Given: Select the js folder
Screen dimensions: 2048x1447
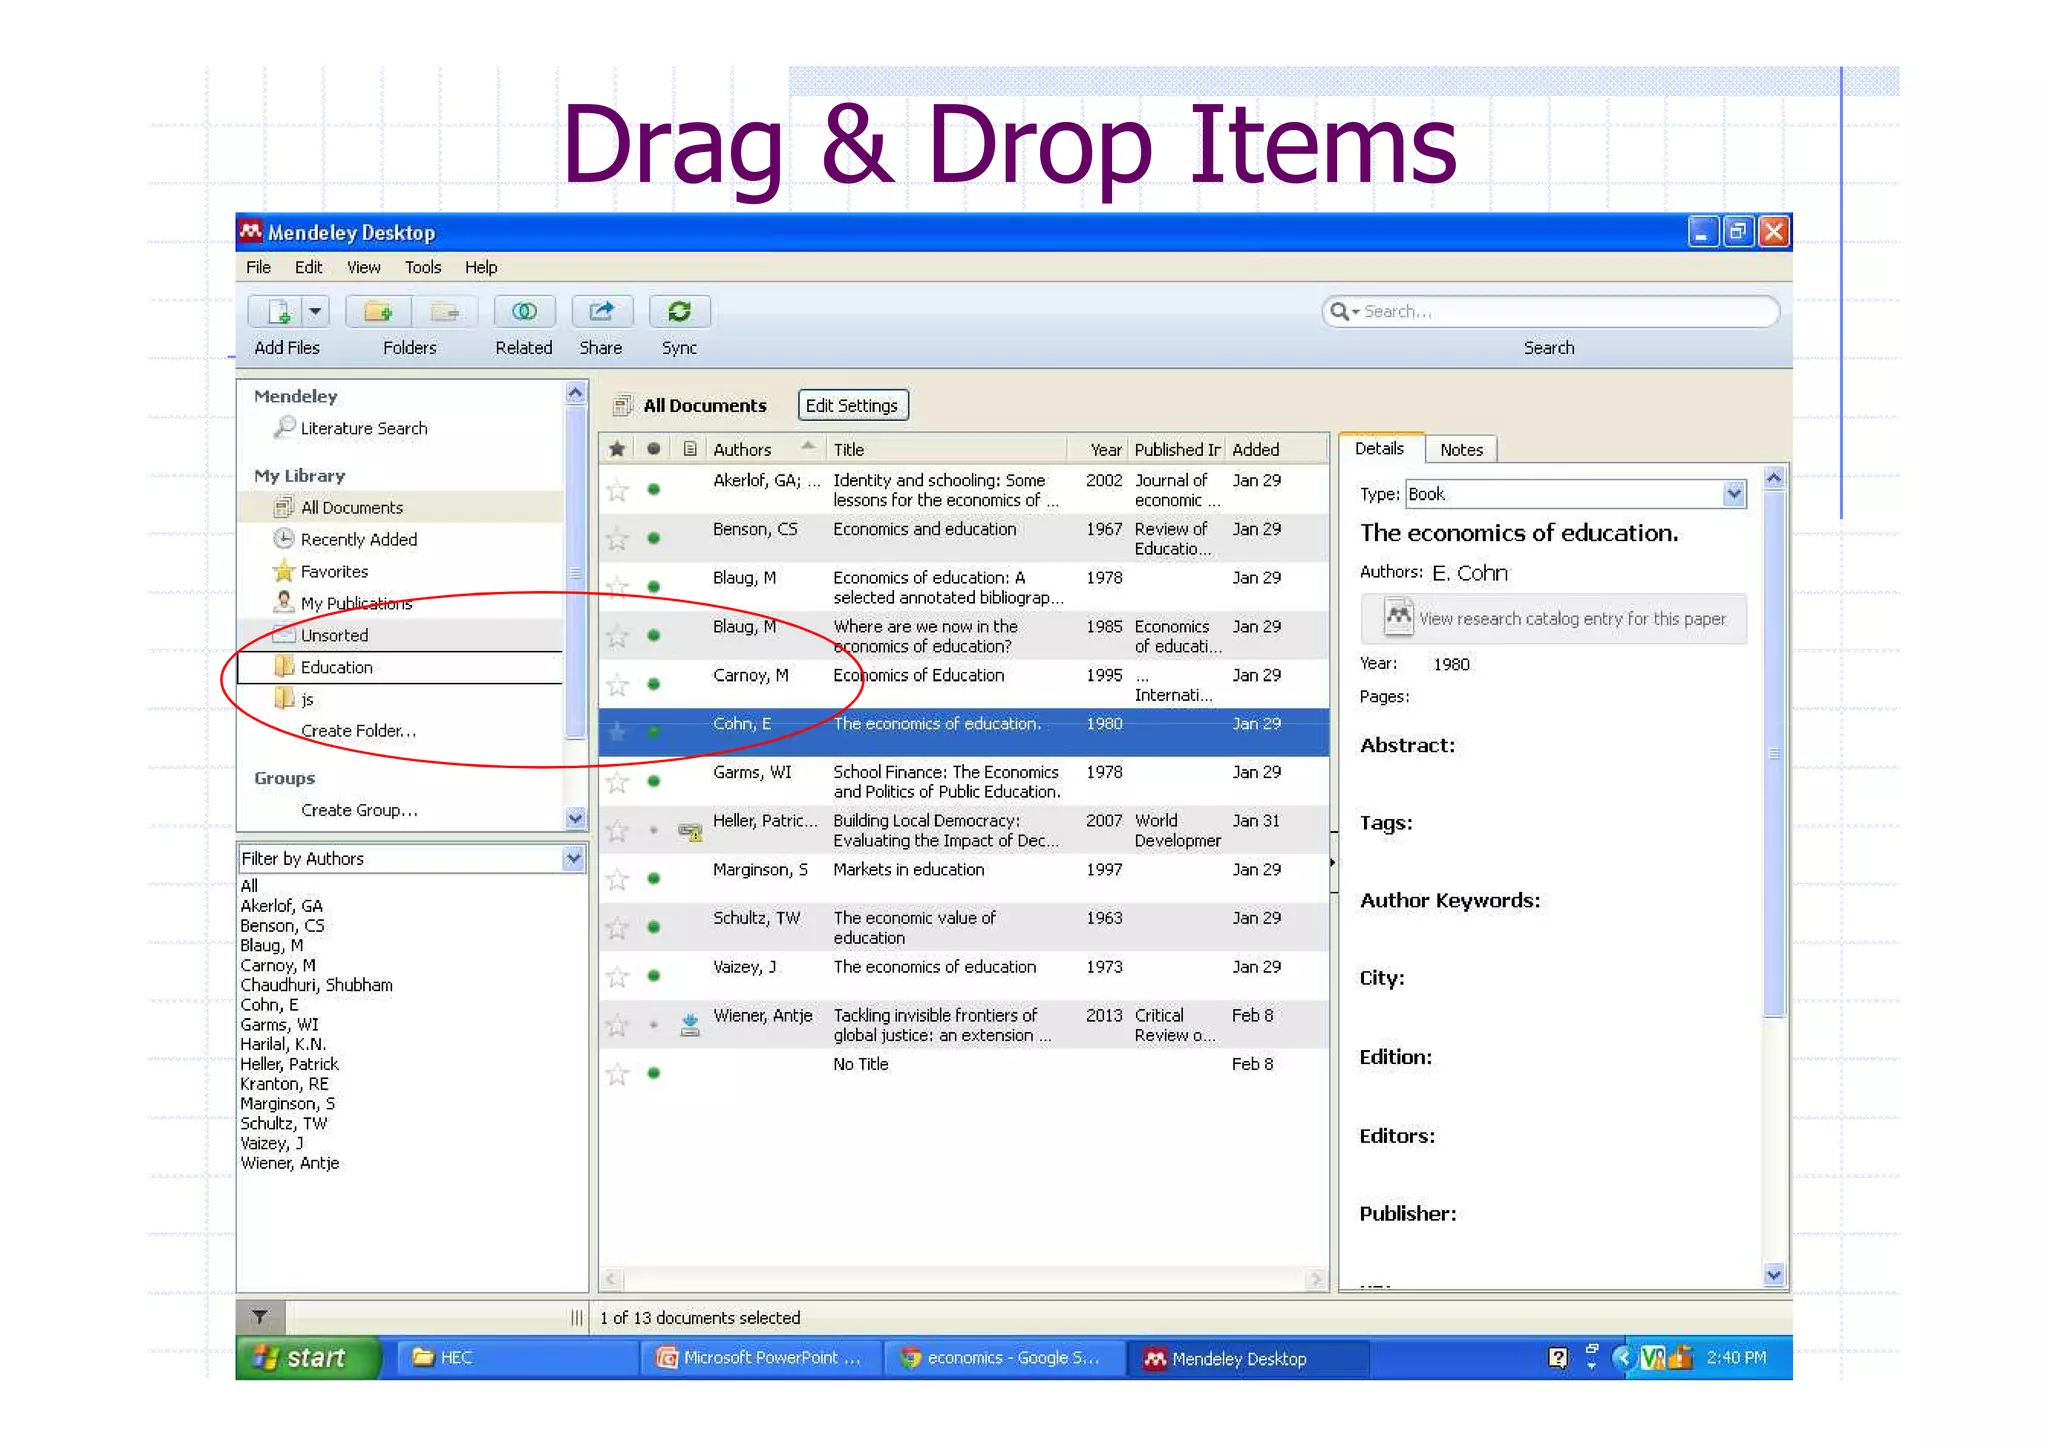Looking at the screenshot, I should (x=307, y=699).
